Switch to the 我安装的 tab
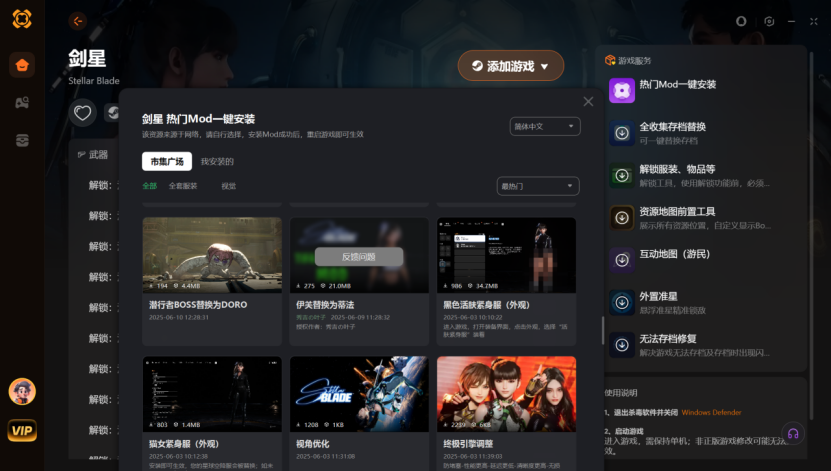This screenshot has height=471, width=831. [x=217, y=161]
